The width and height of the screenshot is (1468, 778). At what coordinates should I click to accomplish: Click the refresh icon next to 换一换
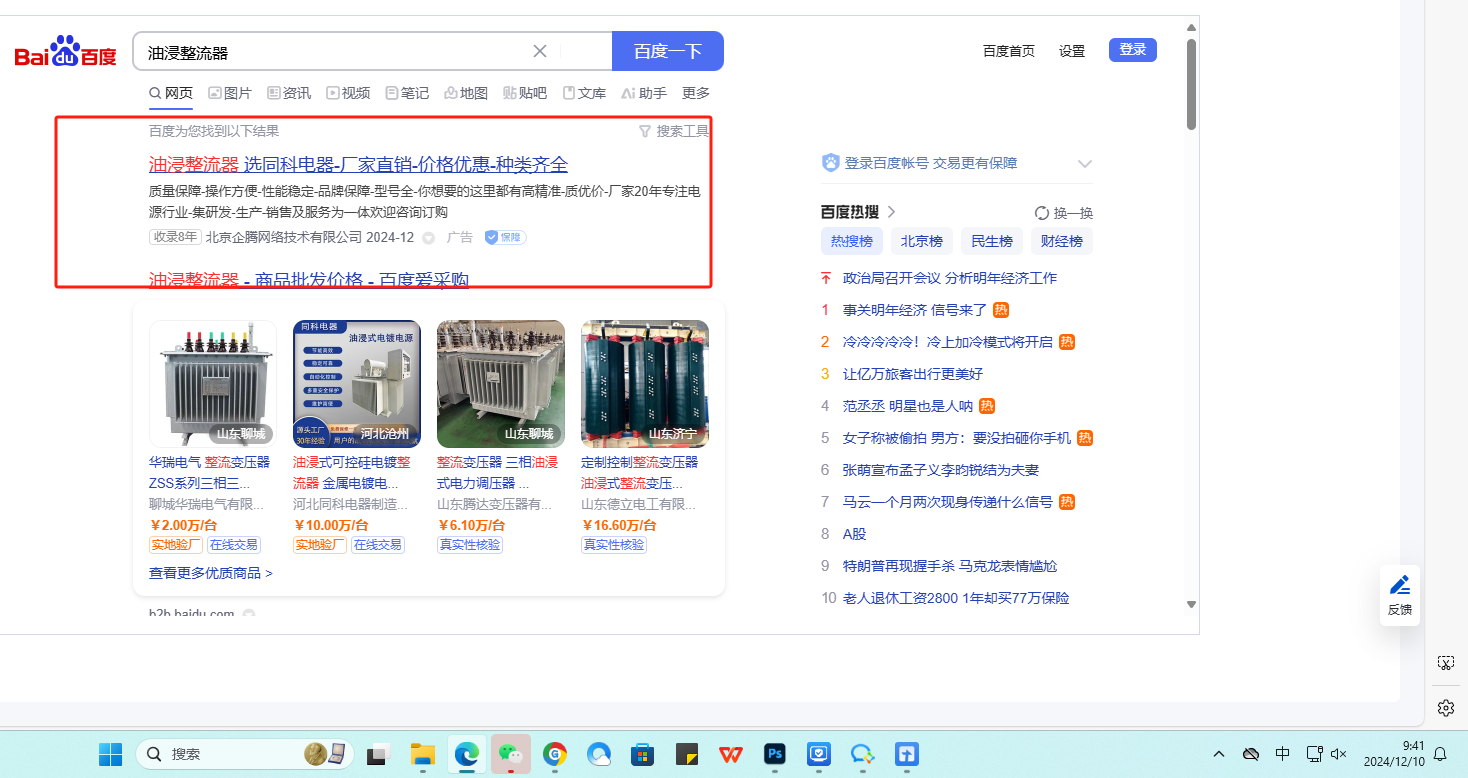tap(1041, 213)
